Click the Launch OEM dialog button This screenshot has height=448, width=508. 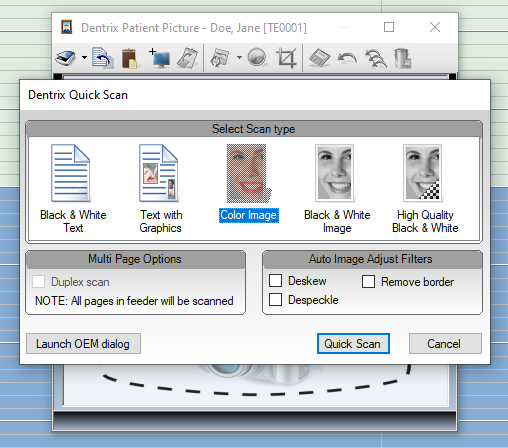pyautogui.click(x=83, y=344)
